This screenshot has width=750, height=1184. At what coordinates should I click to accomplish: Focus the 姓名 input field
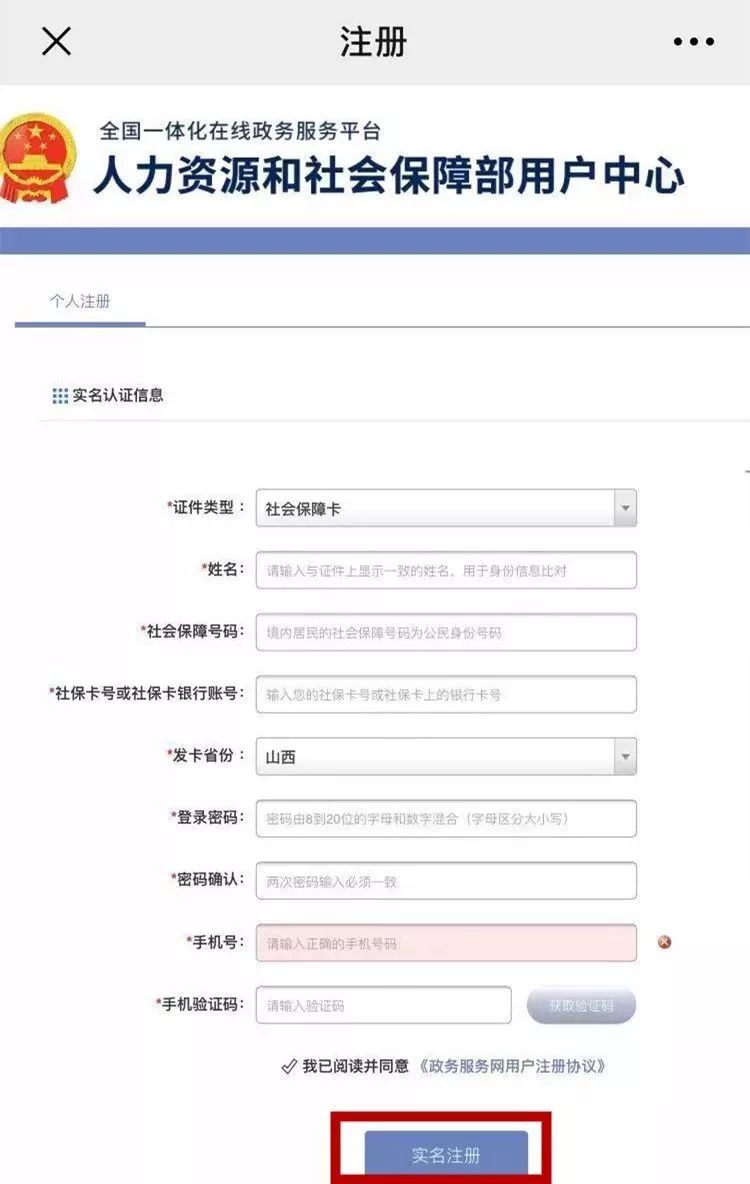point(446,570)
